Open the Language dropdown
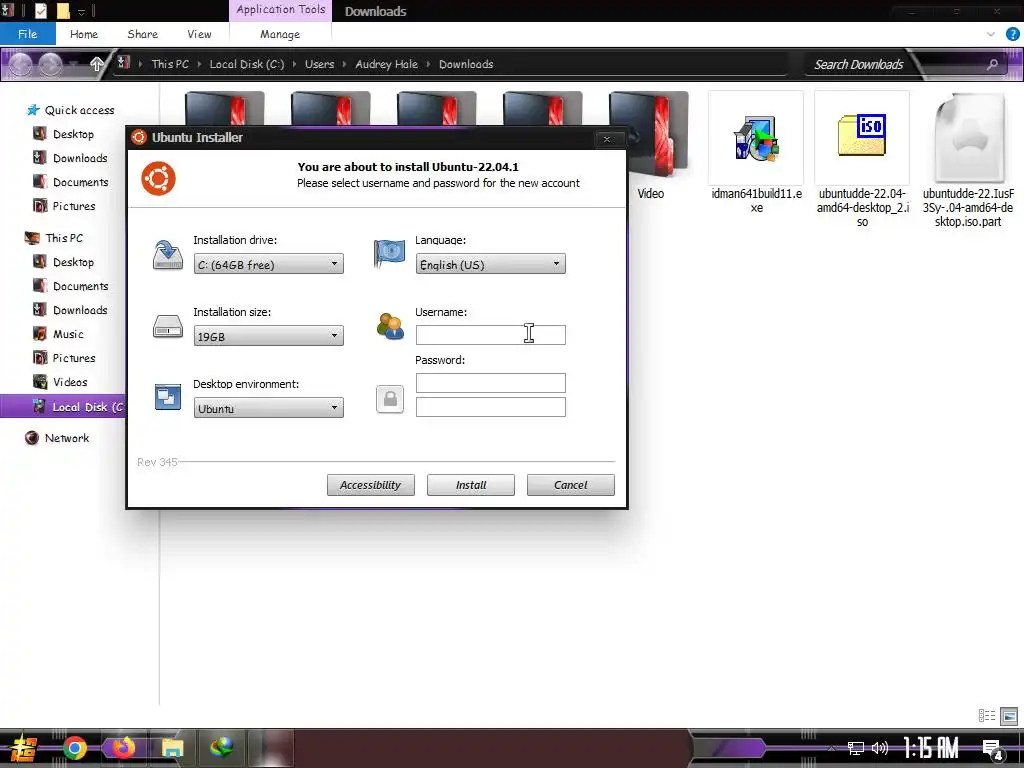The image size is (1024, 768). coord(490,264)
